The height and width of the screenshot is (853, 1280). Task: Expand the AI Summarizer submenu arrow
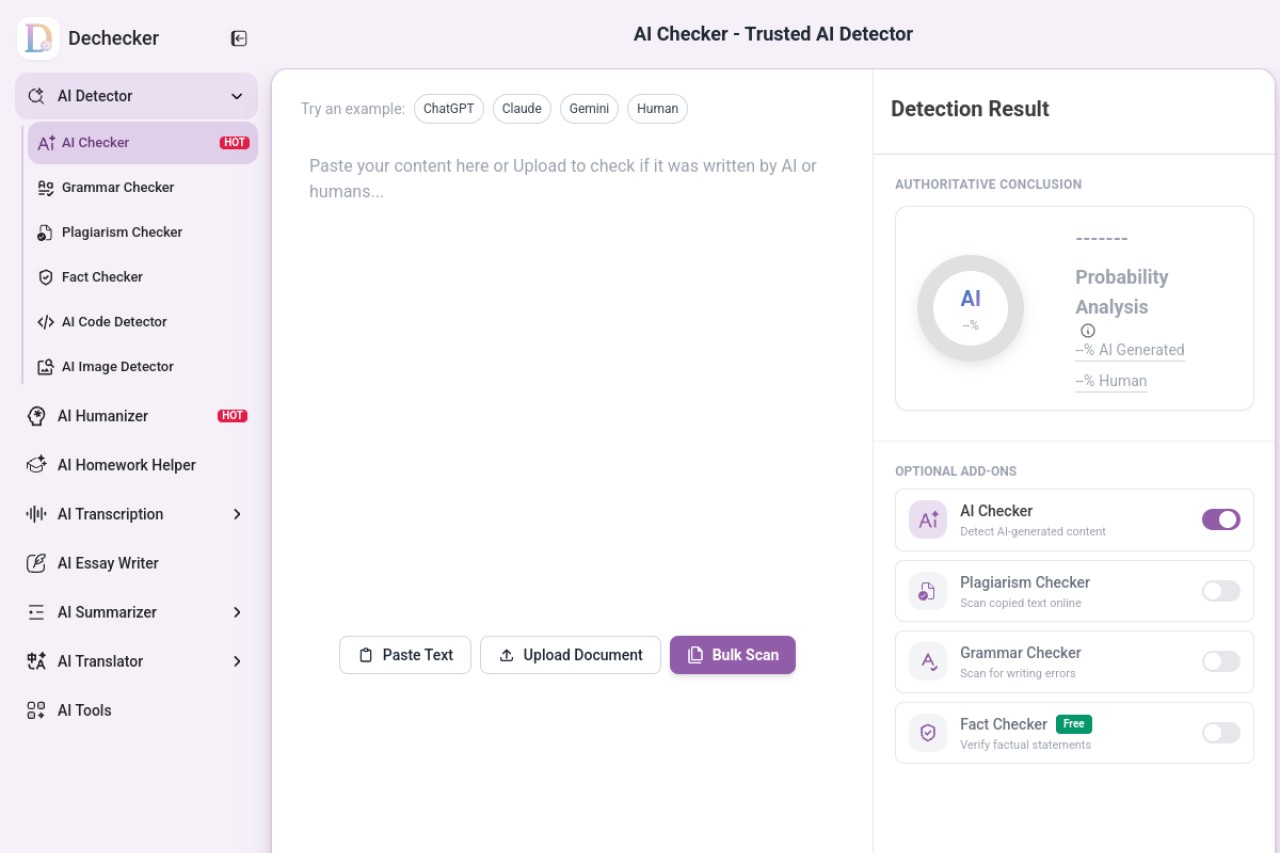(237, 612)
